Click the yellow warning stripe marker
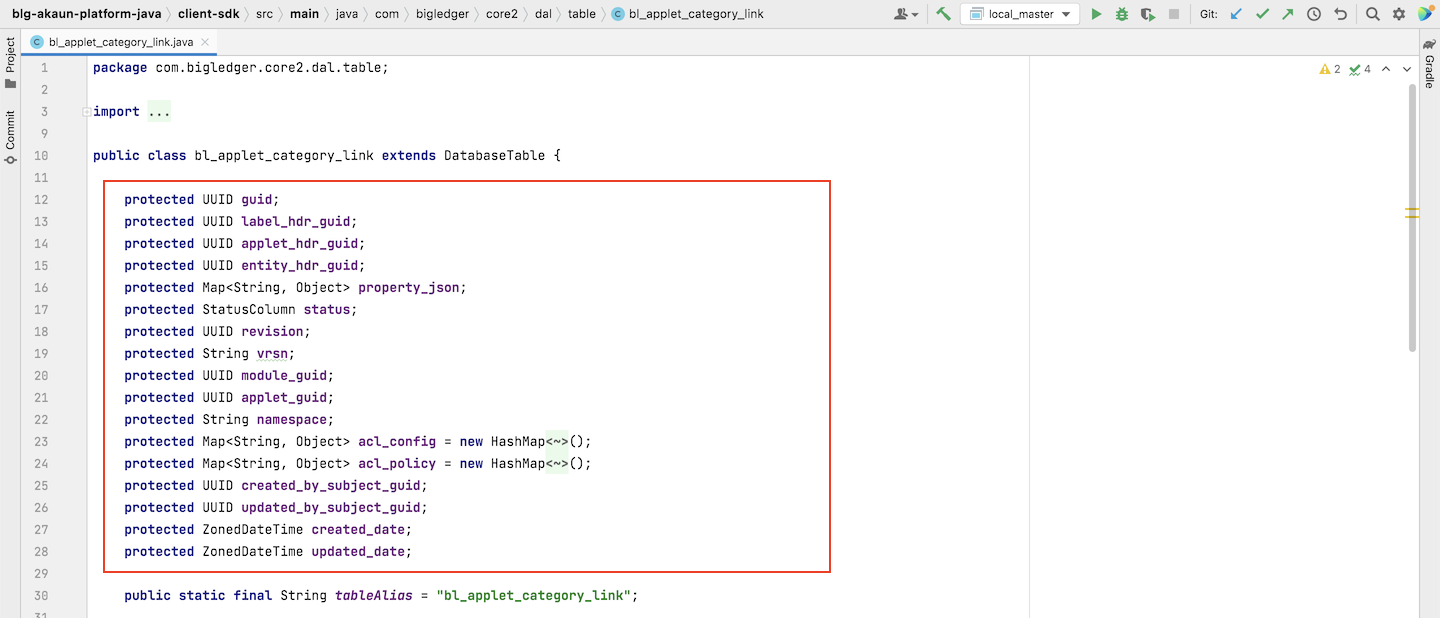This screenshot has width=1440, height=618. 1412,212
